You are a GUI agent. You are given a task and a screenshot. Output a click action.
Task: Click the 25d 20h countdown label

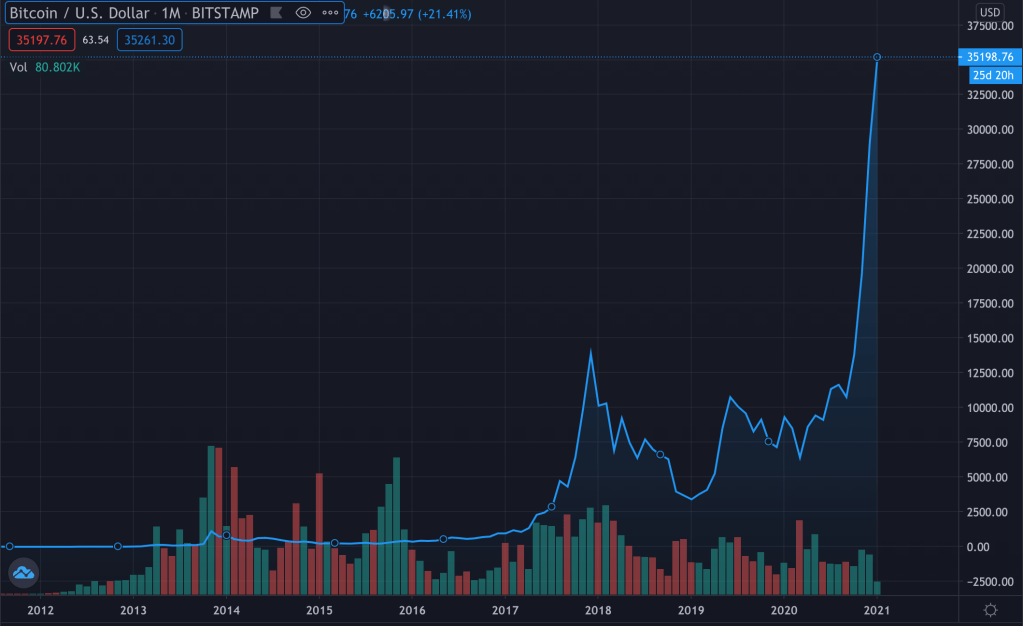994,75
